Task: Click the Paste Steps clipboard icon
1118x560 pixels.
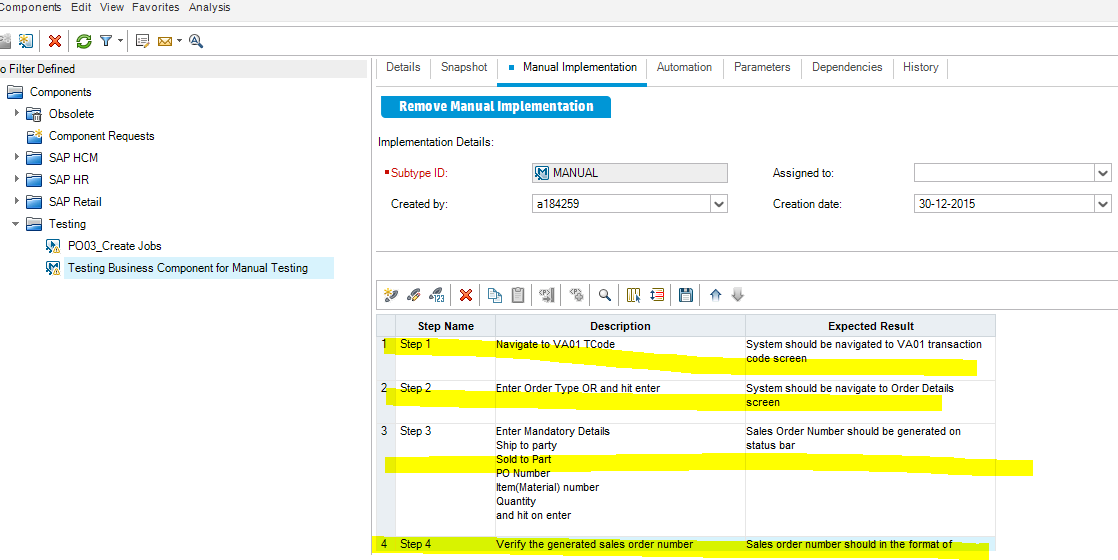Action: (518, 295)
